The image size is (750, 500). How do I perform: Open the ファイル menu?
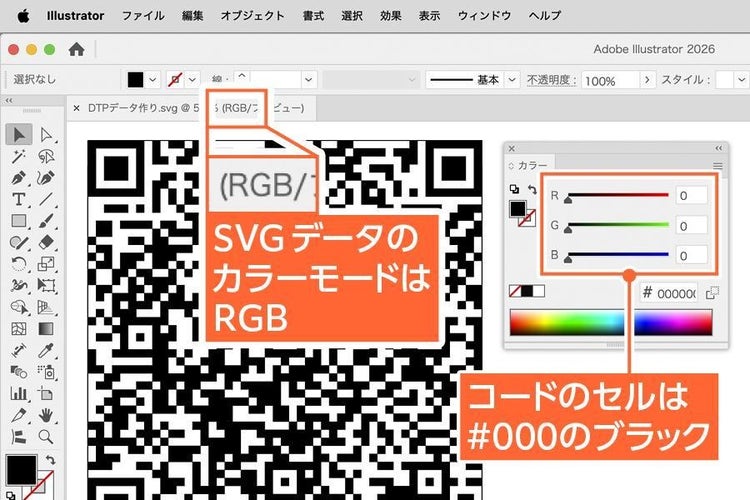tap(143, 15)
